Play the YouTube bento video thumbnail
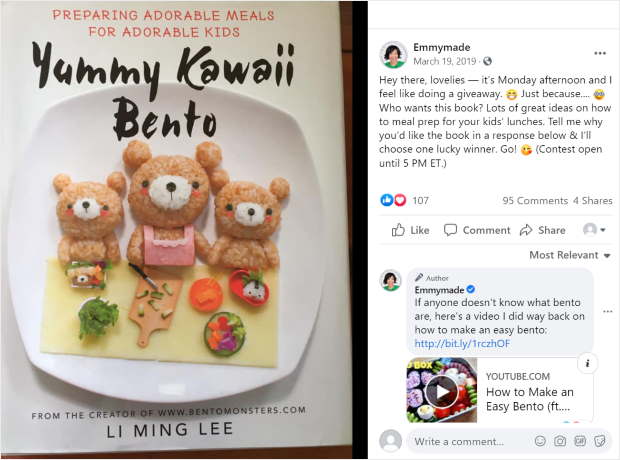 click(442, 391)
